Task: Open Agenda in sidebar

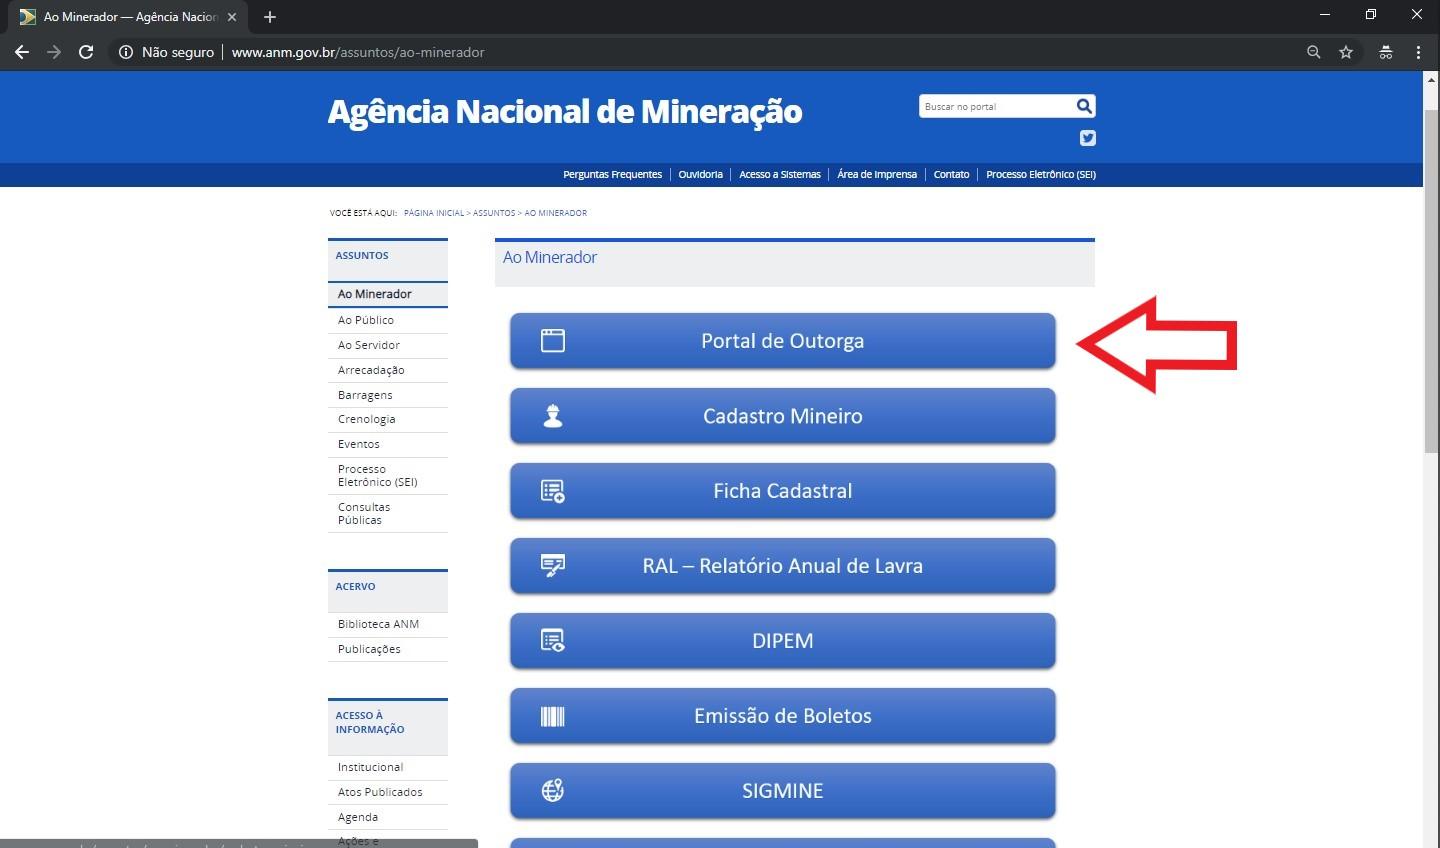Action: pyautogui.click(x=388, y=817)
